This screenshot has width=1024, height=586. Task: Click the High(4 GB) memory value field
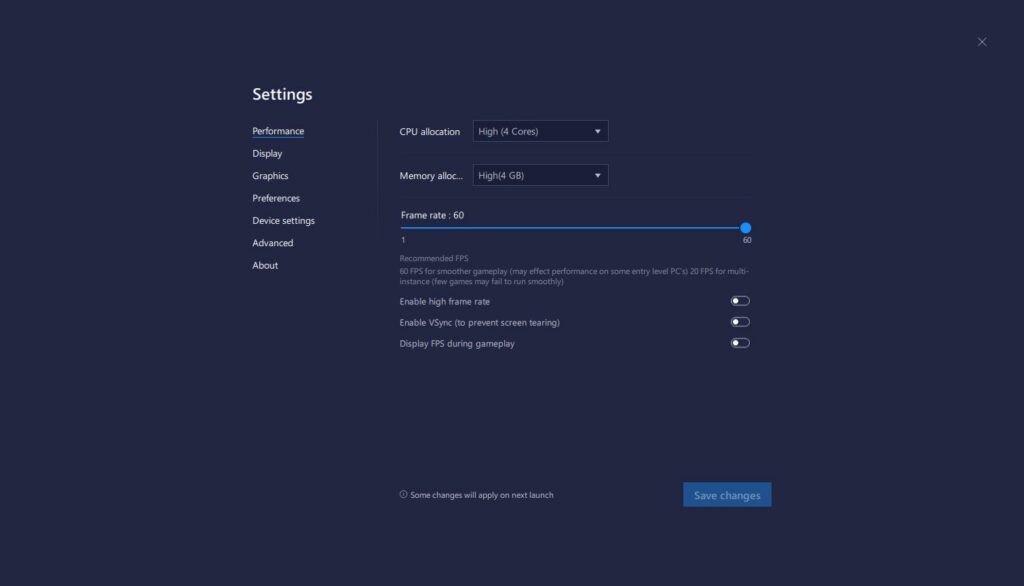pos(525,175)
